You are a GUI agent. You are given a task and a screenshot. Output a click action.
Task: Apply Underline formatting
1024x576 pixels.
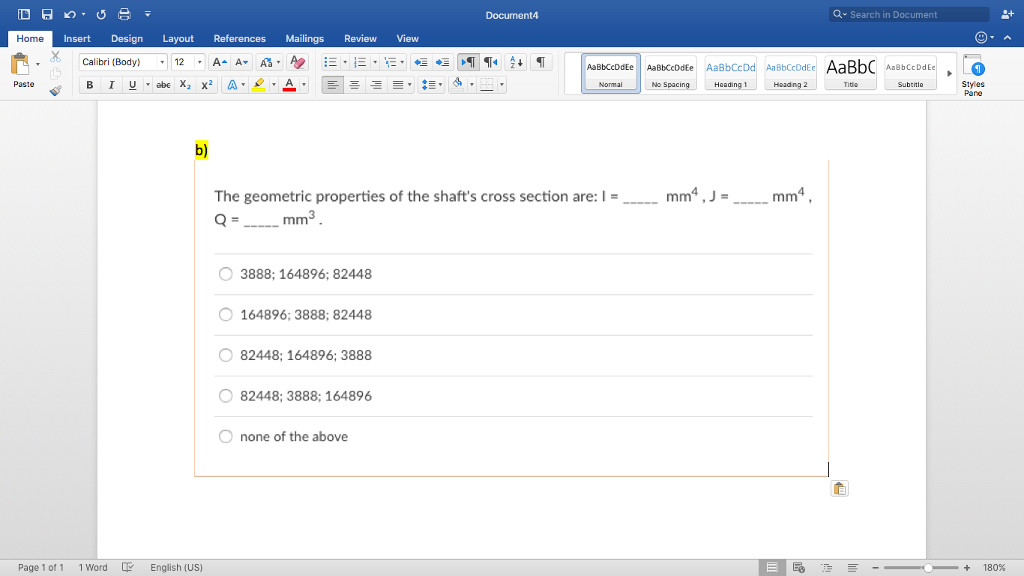point(133,85)
